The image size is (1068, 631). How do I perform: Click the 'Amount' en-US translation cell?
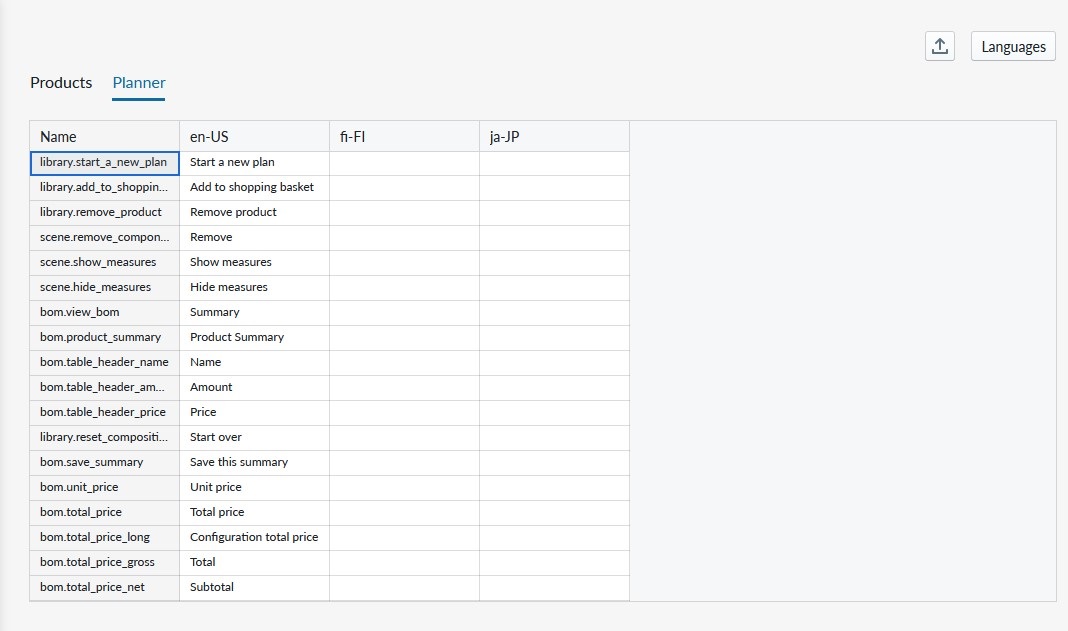pyautogui.click(x=255, y=388)
